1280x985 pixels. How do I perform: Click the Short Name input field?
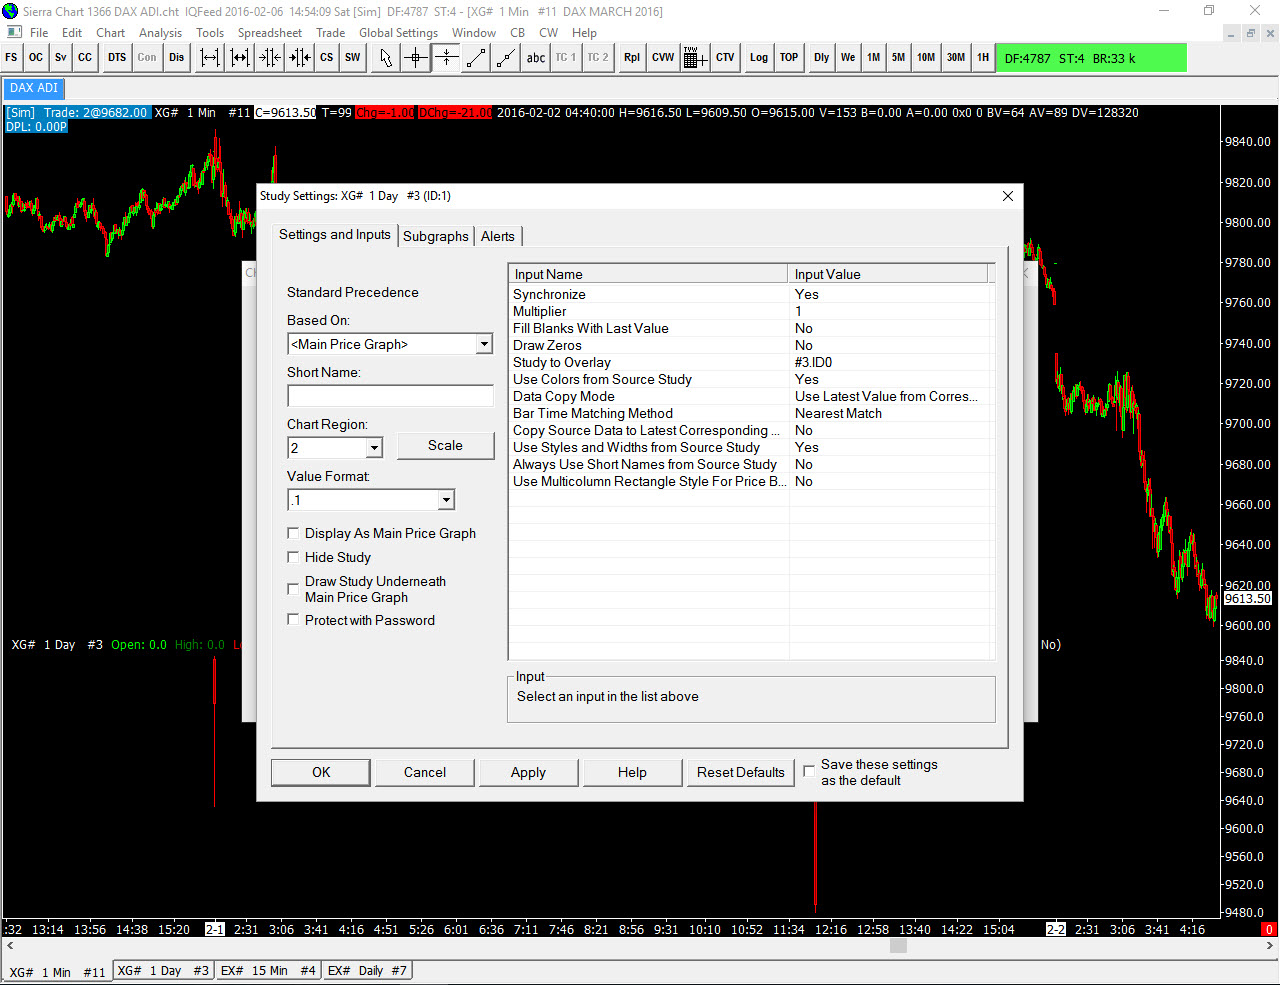pyautogui.click(x=390, y=396)
